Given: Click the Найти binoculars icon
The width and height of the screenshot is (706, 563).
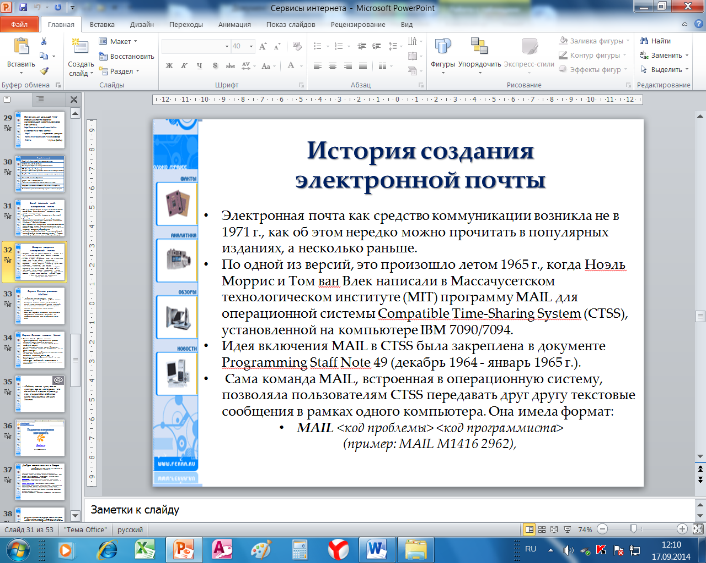Looking at the screenshot, I should click(x=644, y=41).
